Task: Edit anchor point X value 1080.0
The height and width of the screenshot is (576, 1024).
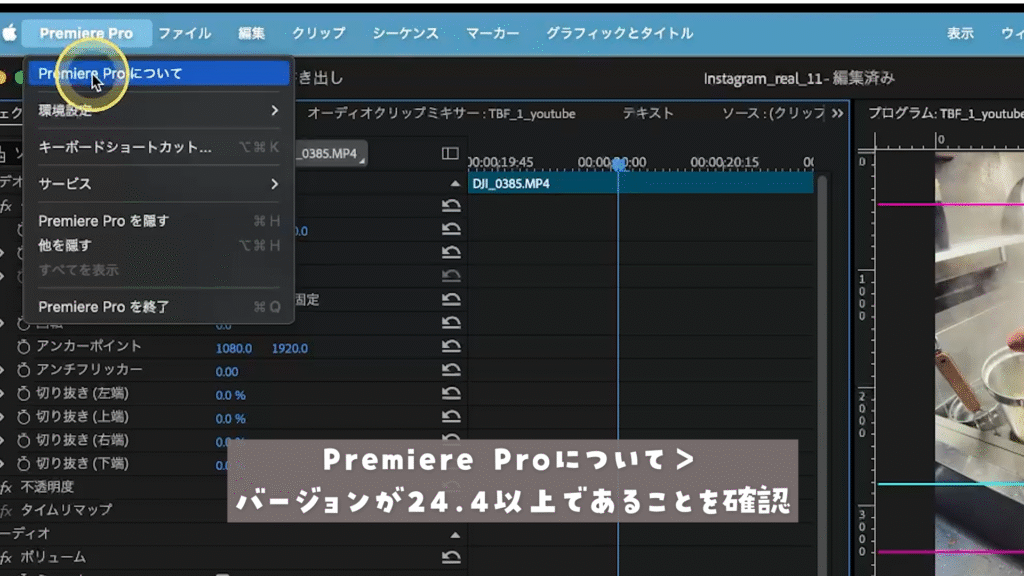Action: (233, 349)
